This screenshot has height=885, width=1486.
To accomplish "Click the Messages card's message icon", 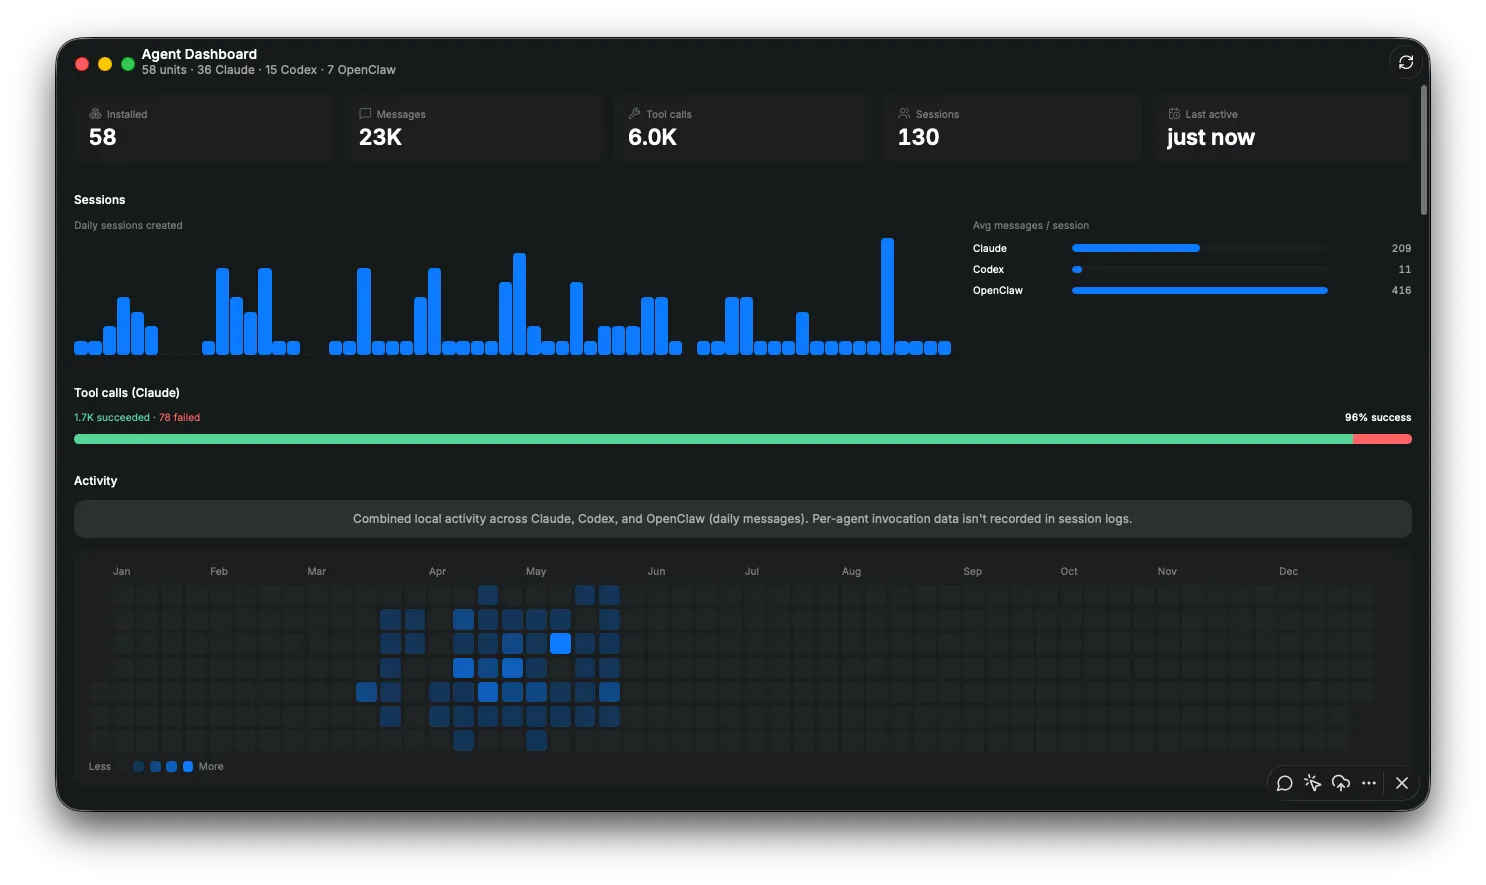I will tap(365, 114).
